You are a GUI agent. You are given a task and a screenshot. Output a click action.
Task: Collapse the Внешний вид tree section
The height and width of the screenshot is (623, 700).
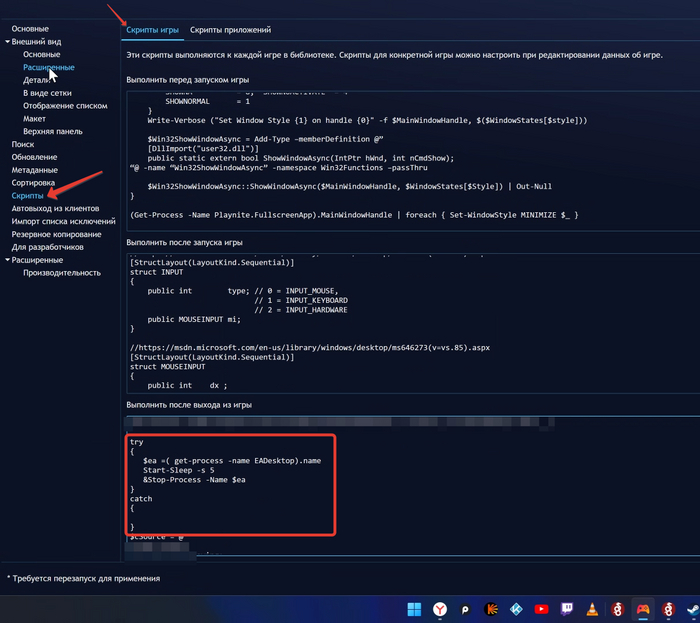(x=8, y=42)
